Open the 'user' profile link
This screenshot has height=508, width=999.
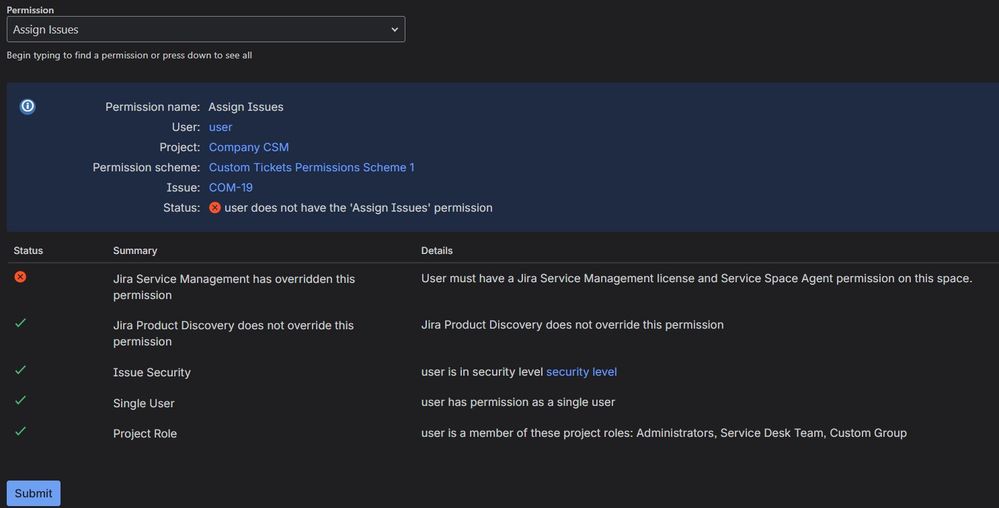point(220,127)
